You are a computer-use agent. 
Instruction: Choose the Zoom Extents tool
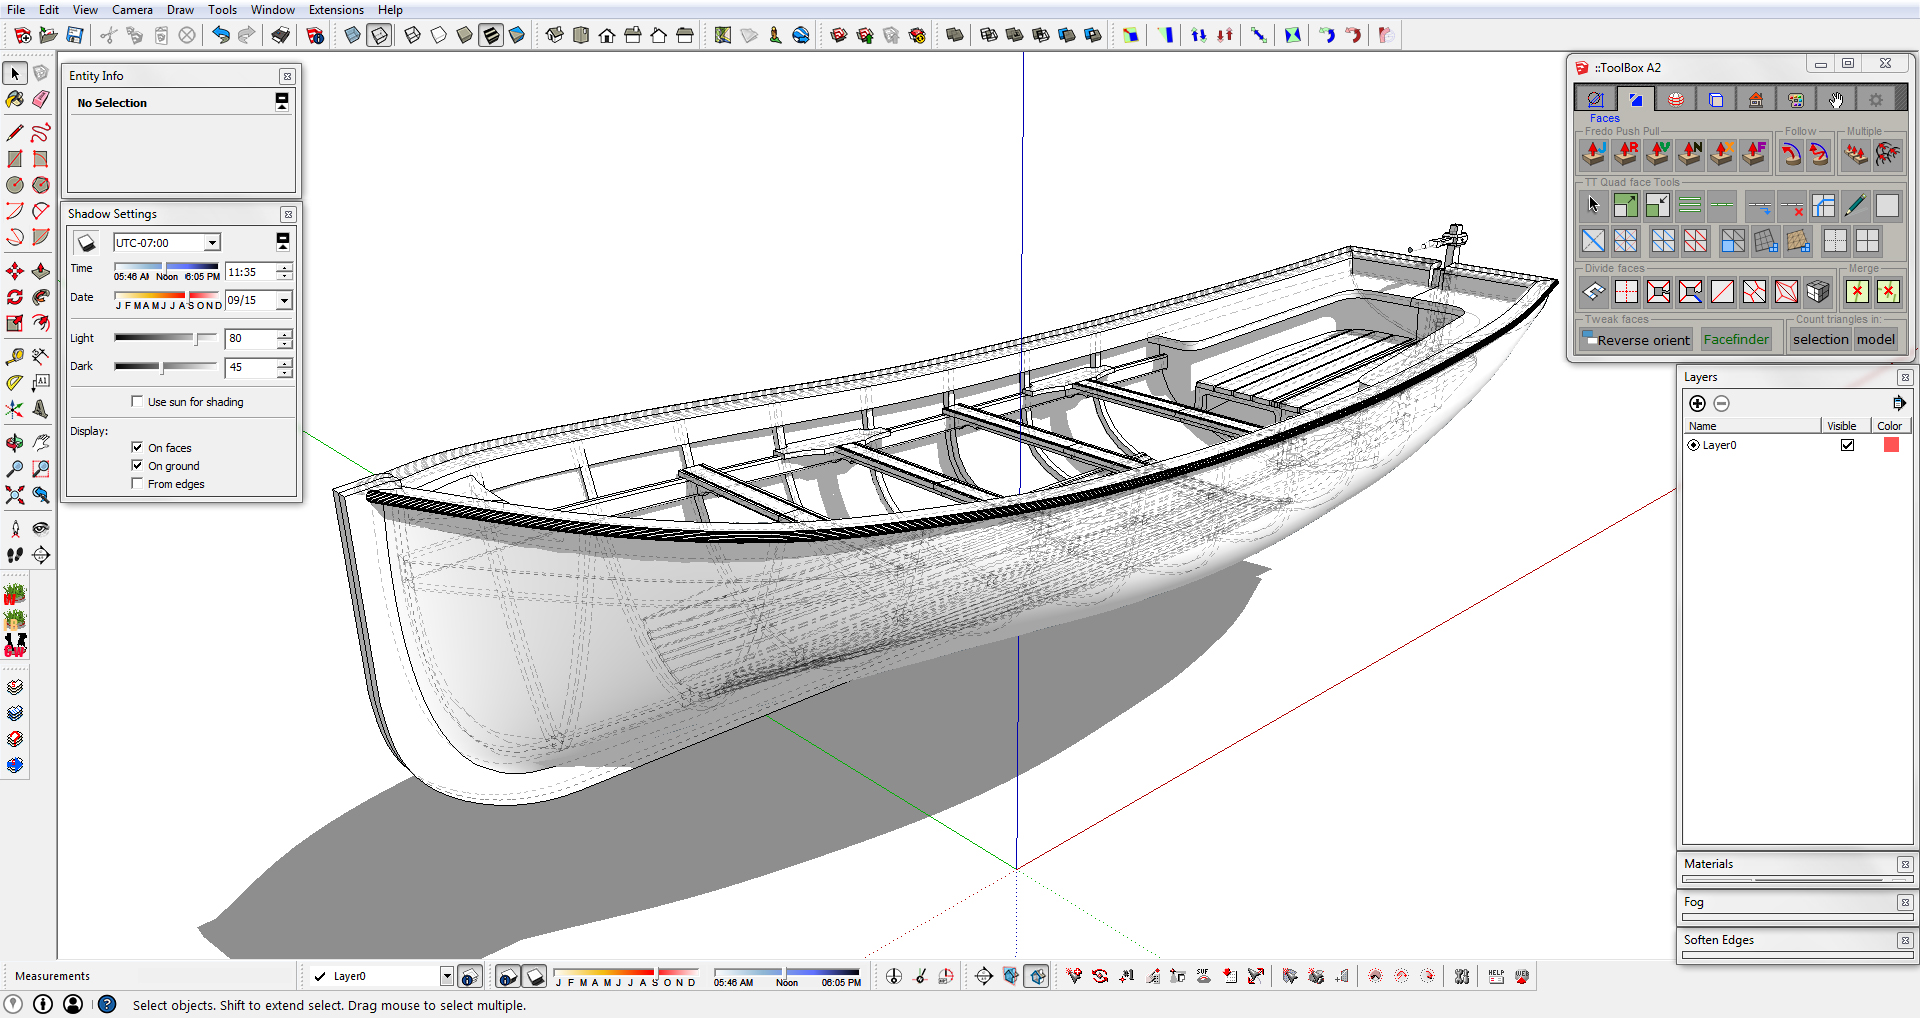pyautogui.click(x=15, y=495)
